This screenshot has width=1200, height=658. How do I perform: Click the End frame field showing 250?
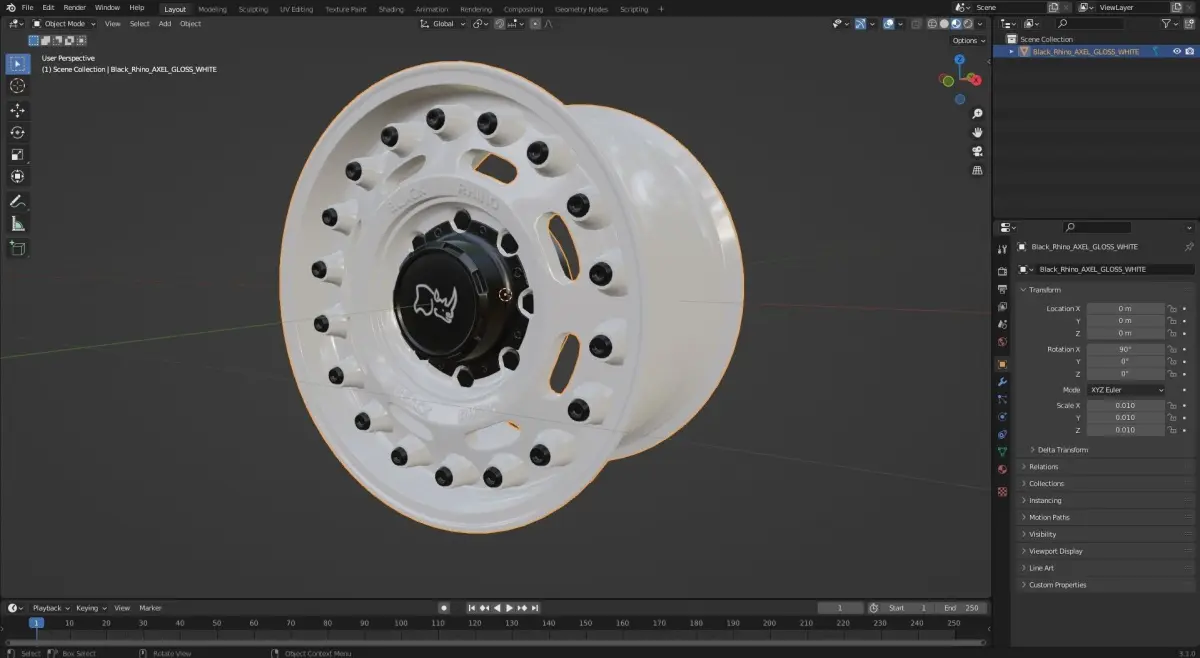963,608
